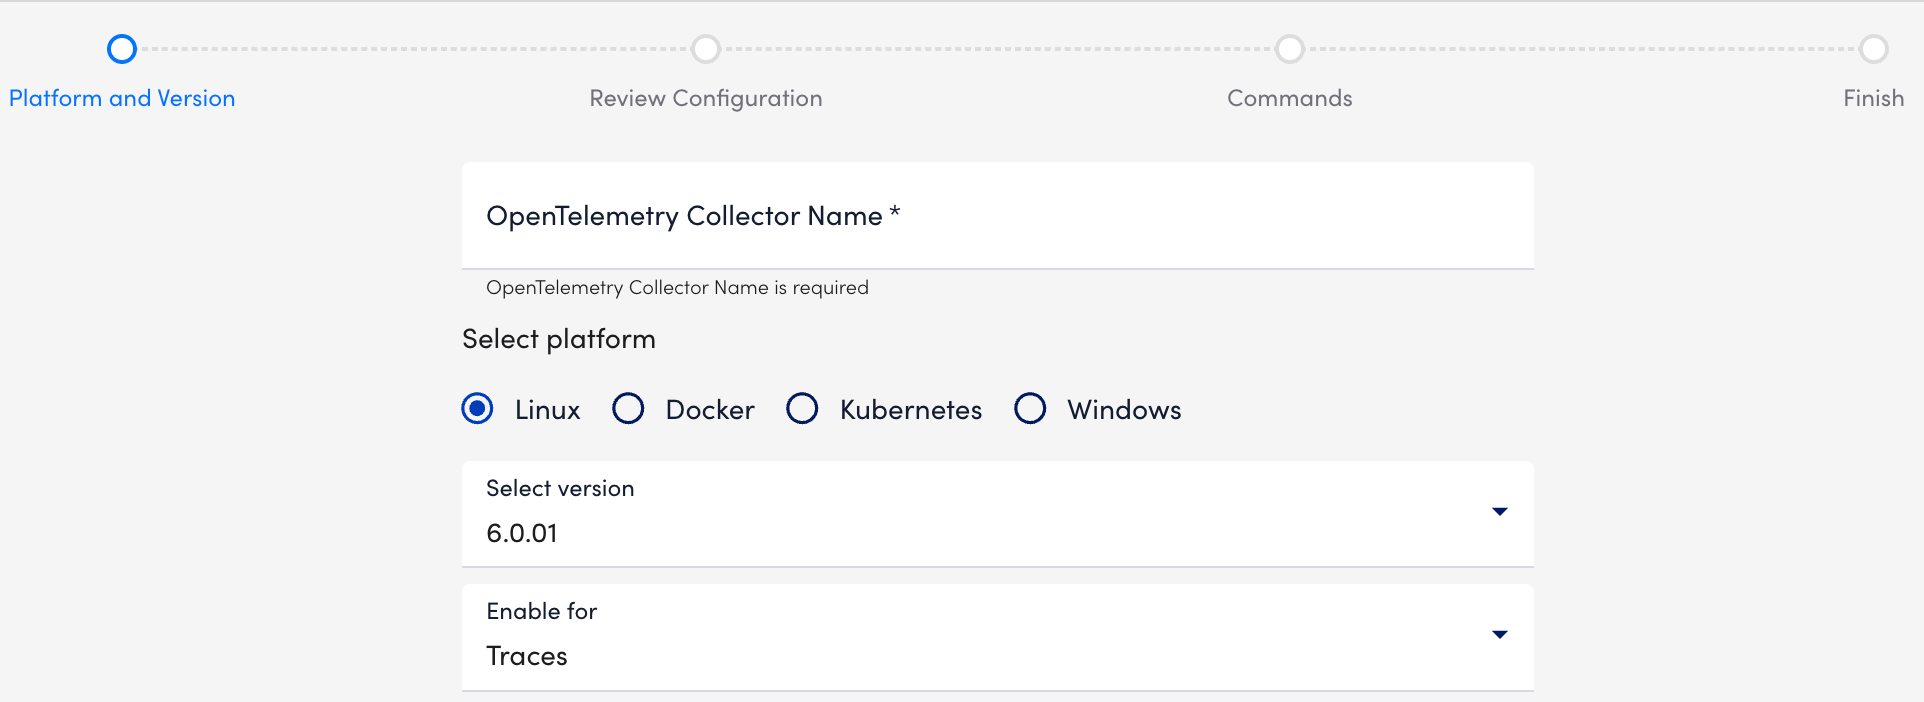Go to the Review Configuration step label

706,98
